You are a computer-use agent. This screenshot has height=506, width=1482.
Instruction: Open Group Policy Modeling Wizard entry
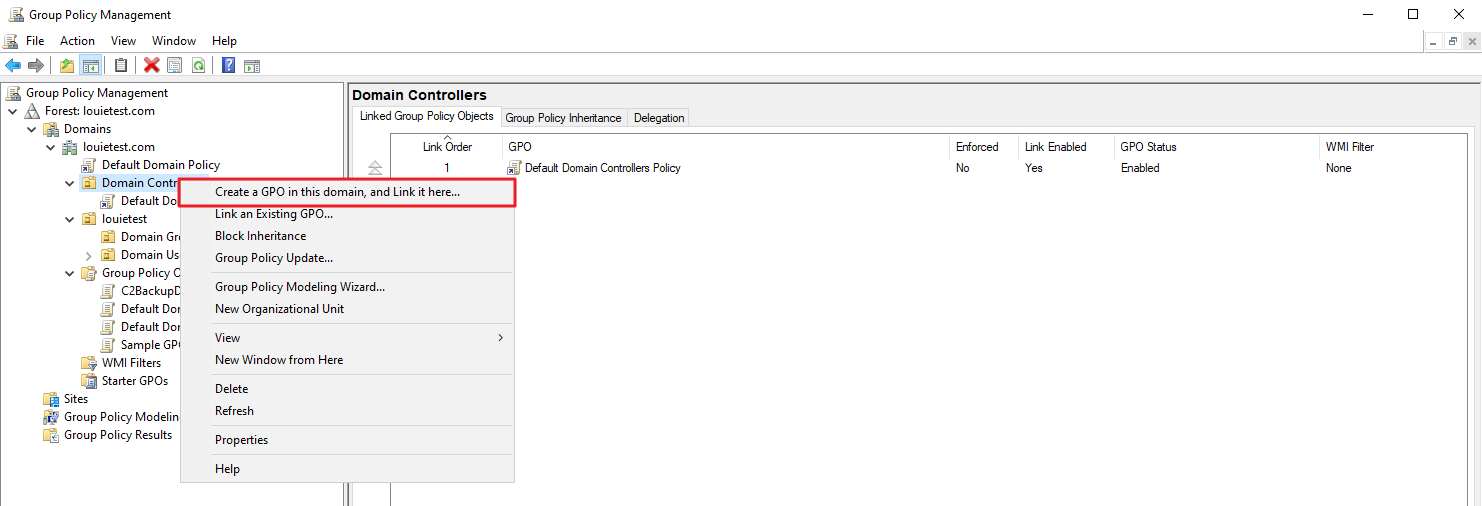click(346, 287)
